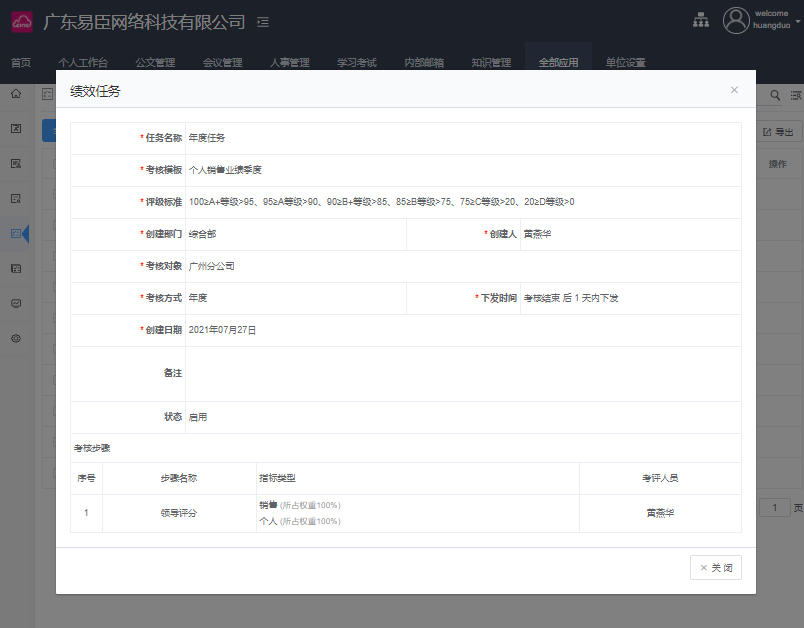804x628 pixels.
Task: Click the 绩效任务 dialog title
Action: (x=95, y=91)
